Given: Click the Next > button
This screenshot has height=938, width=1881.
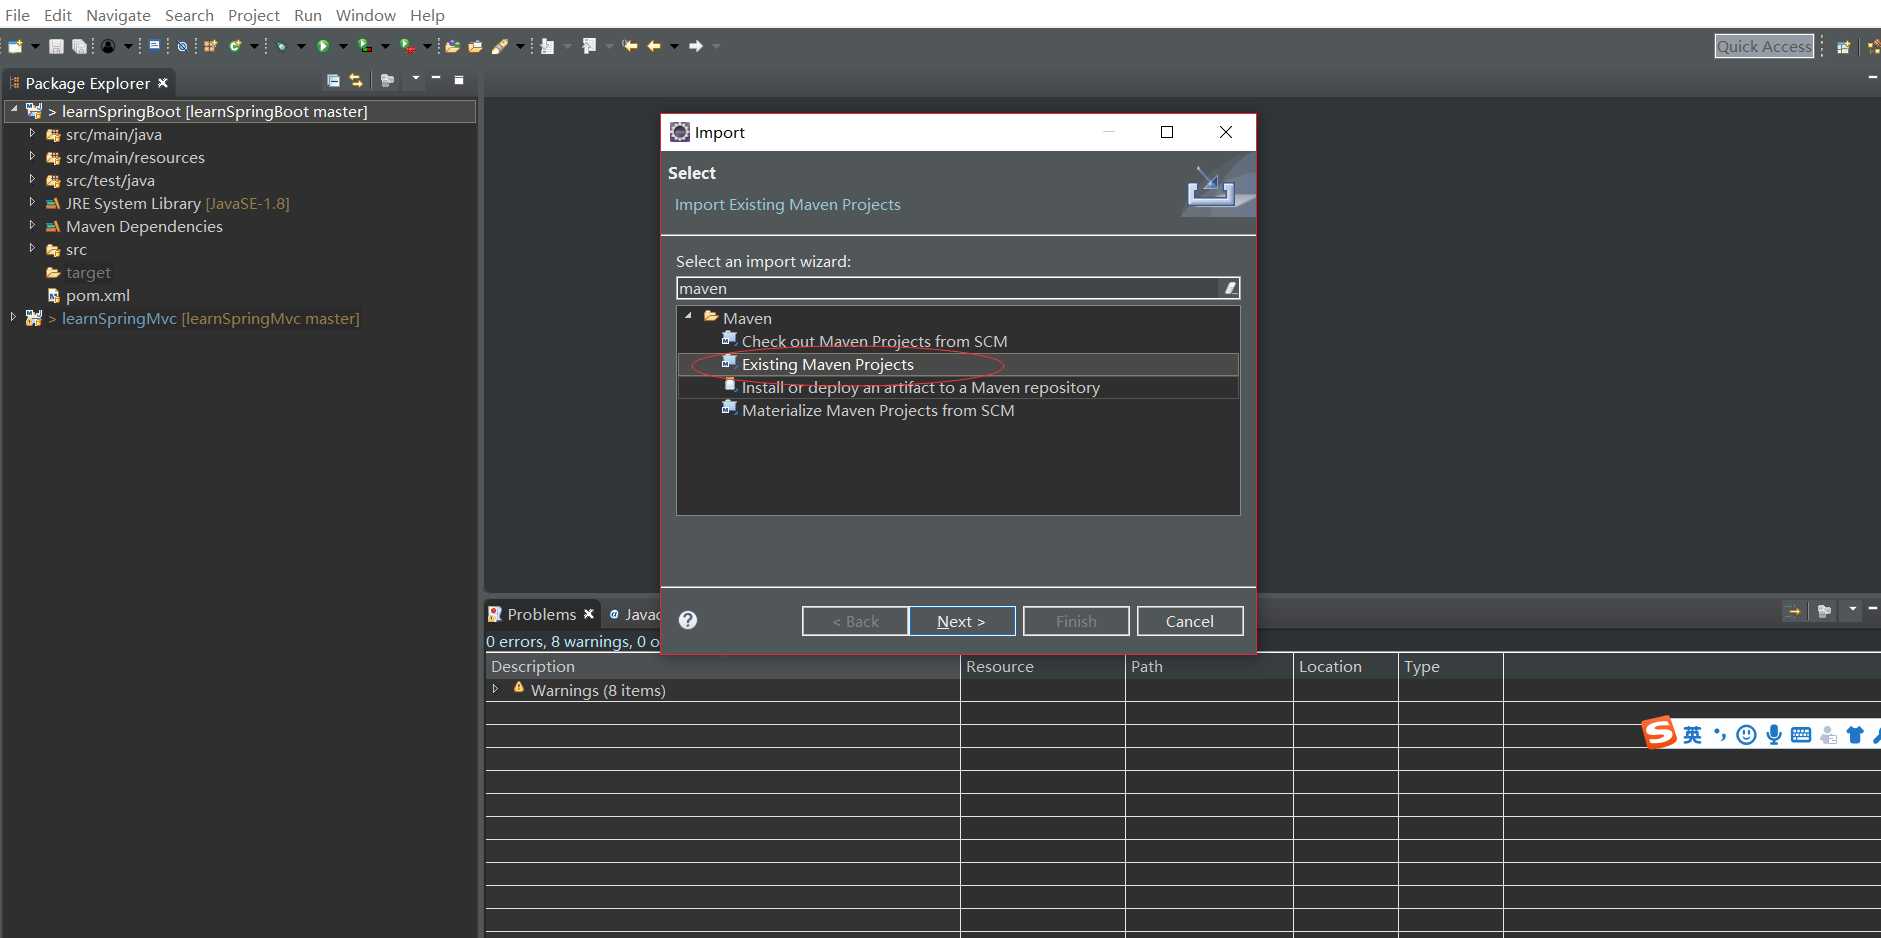Looking at the screenshot, I should coord(961,621).
